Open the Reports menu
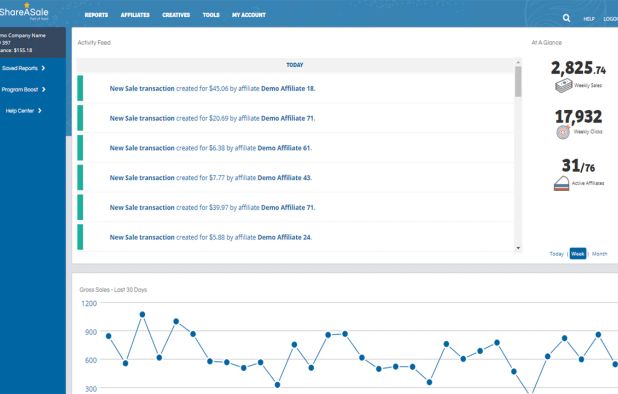Viewport: 618px width, 394px height. click(96, 15)
